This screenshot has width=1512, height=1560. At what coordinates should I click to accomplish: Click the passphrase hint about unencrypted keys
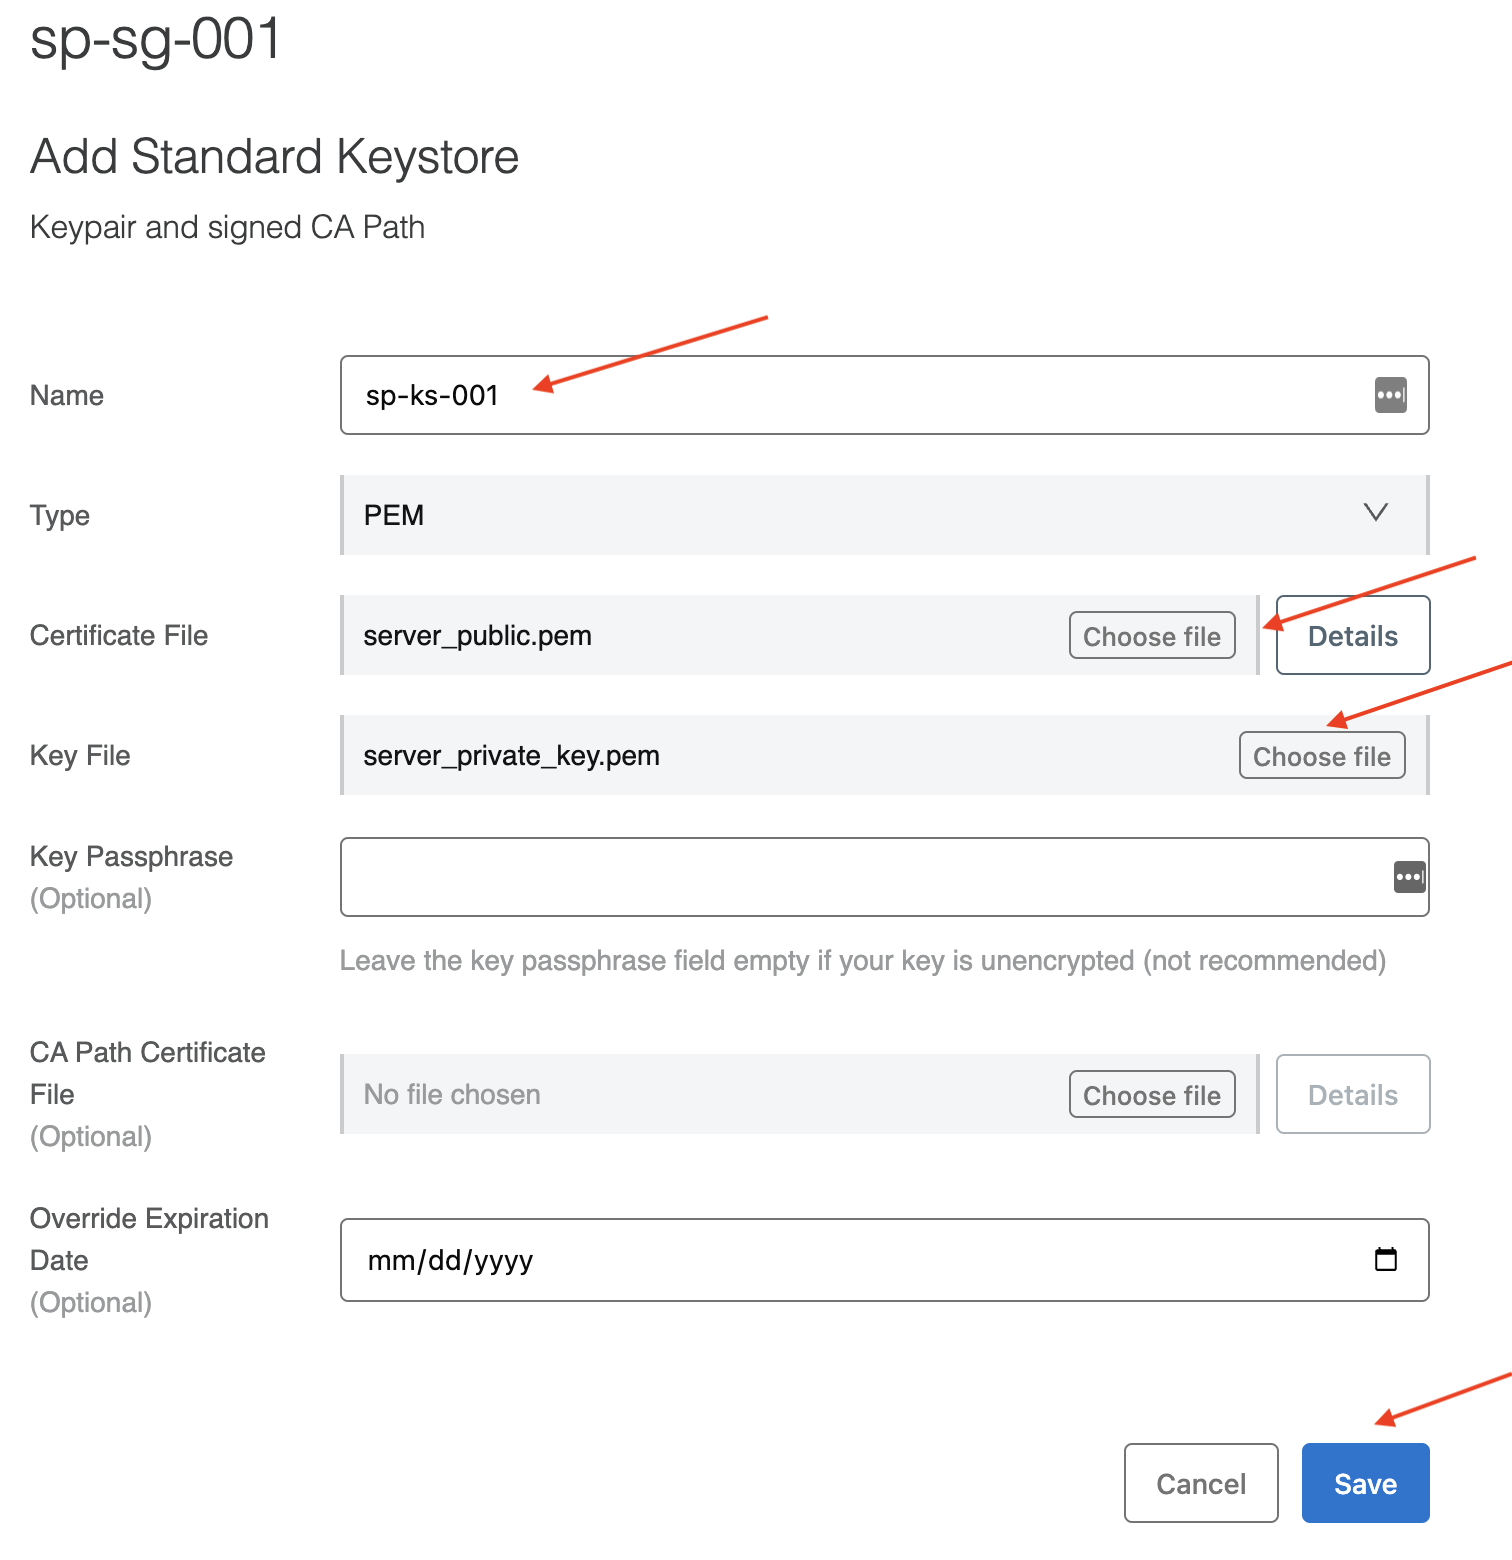point(863,961)
